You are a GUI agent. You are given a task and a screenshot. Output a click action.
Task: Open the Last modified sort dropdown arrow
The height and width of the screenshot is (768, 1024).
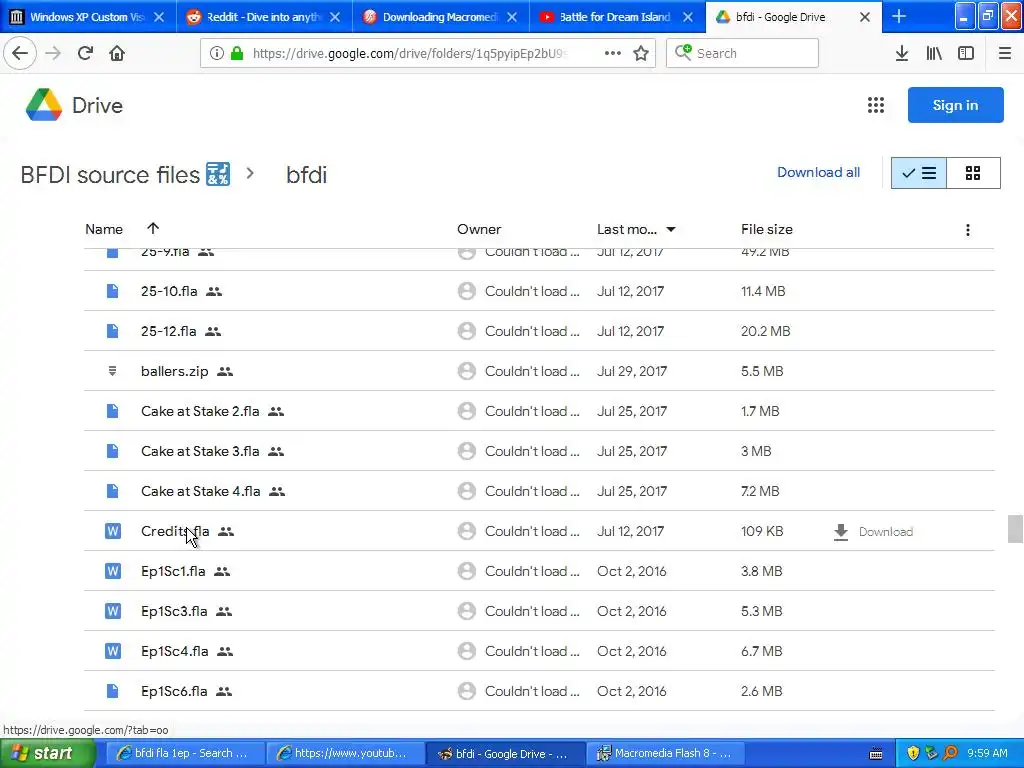(671, 229)
